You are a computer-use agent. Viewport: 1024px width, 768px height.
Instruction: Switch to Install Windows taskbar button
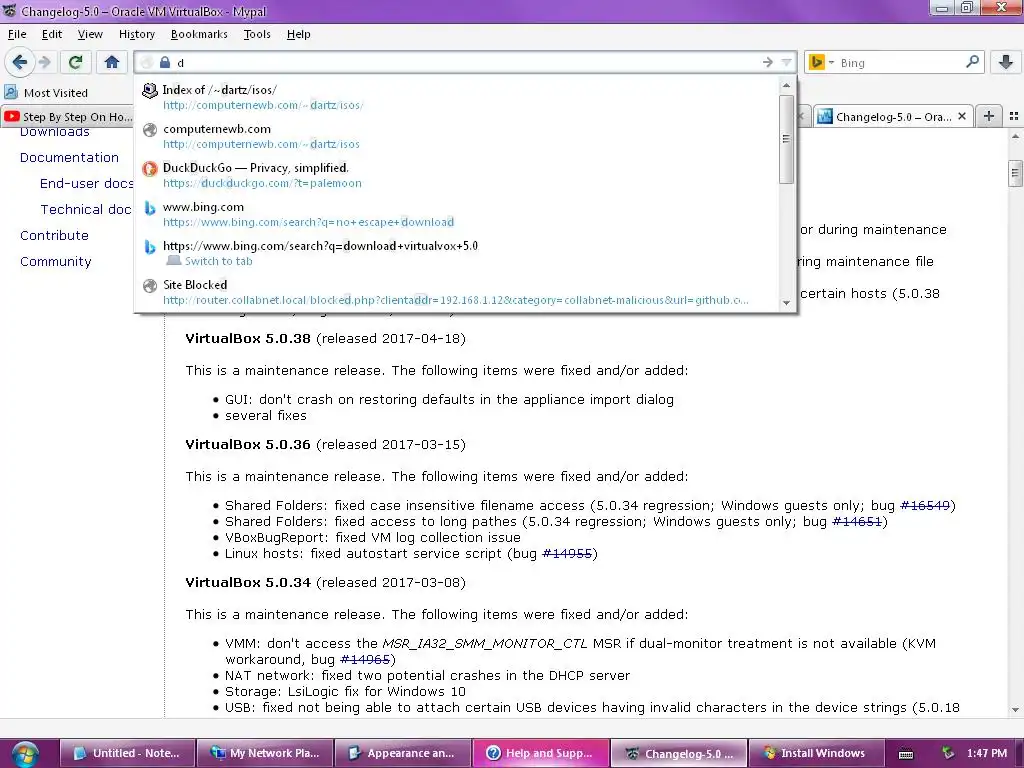tap(816, 753)
